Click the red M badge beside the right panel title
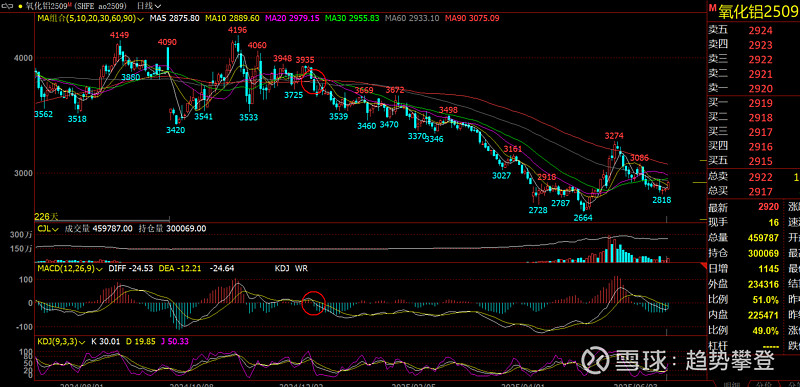This screenshot has height=387, width=800. point(713,8)
